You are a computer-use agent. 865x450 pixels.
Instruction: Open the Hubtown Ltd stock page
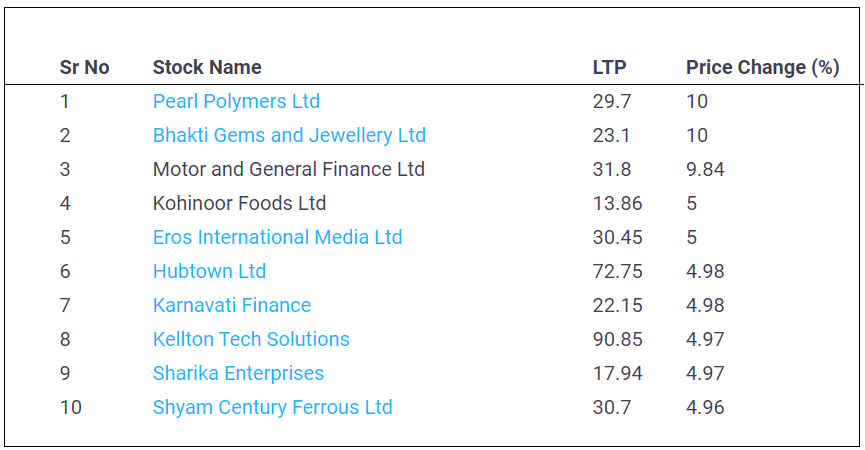click(x=209, y=271)
